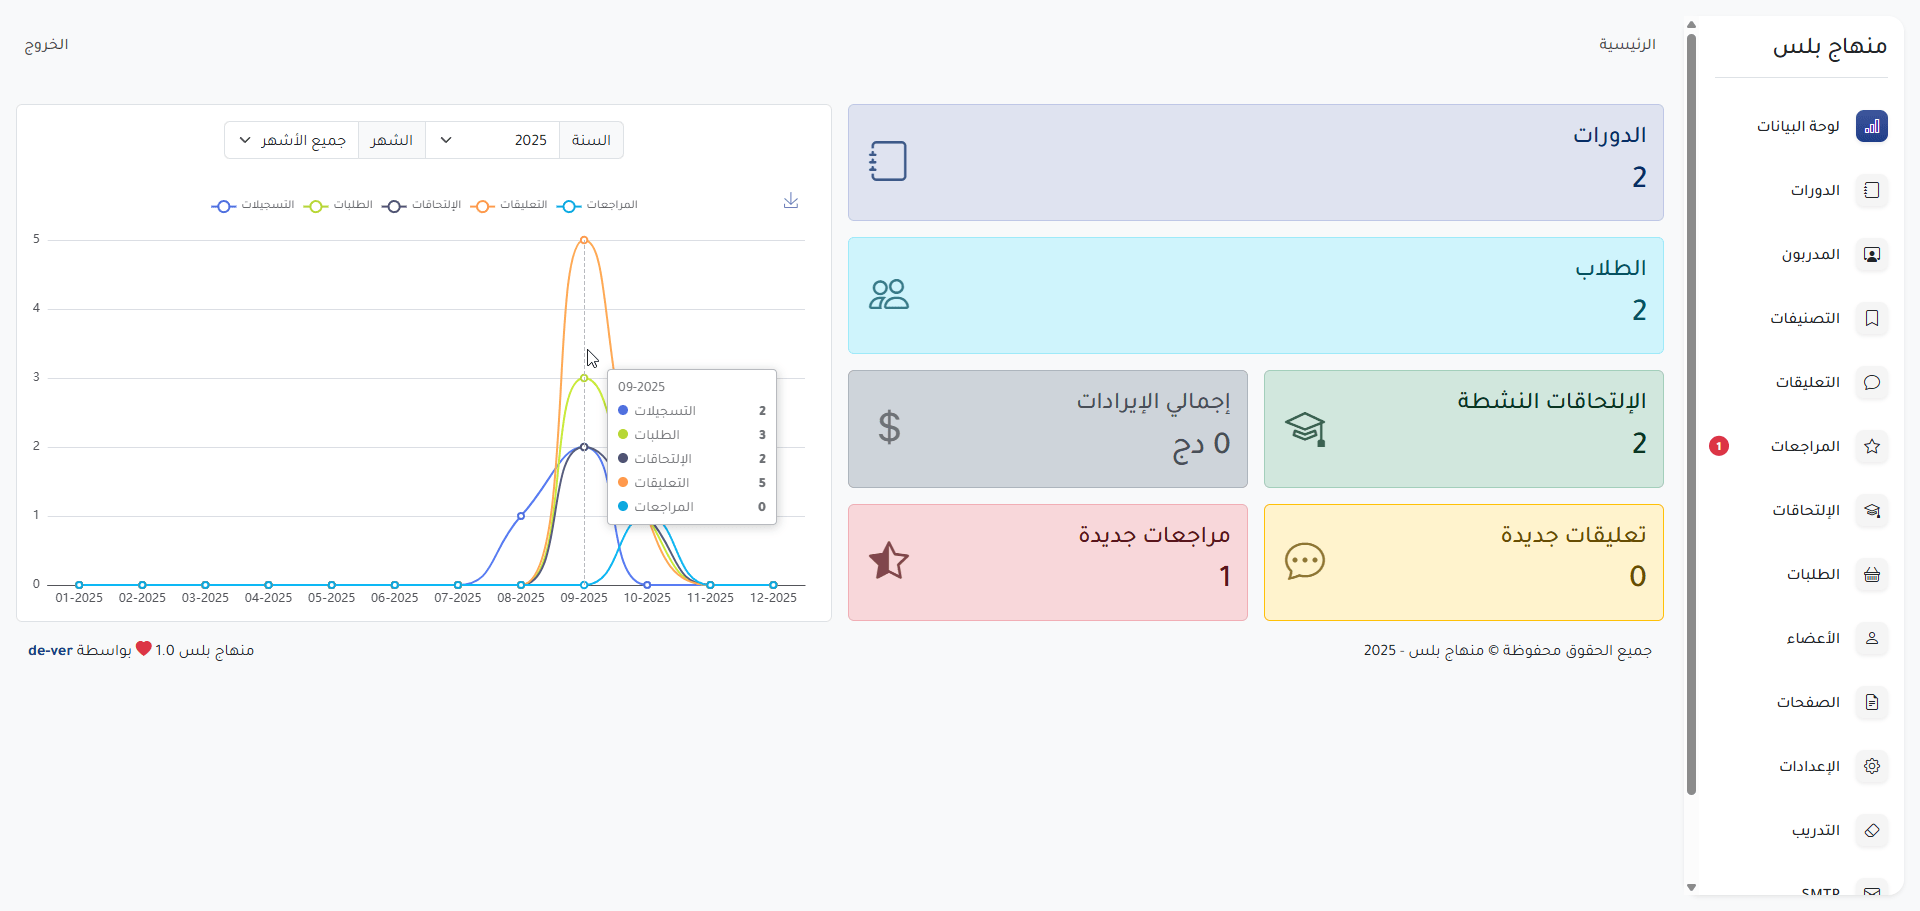Toggle الطلبات series in chart legend
1920x911 pixels.
pos(340,205)
